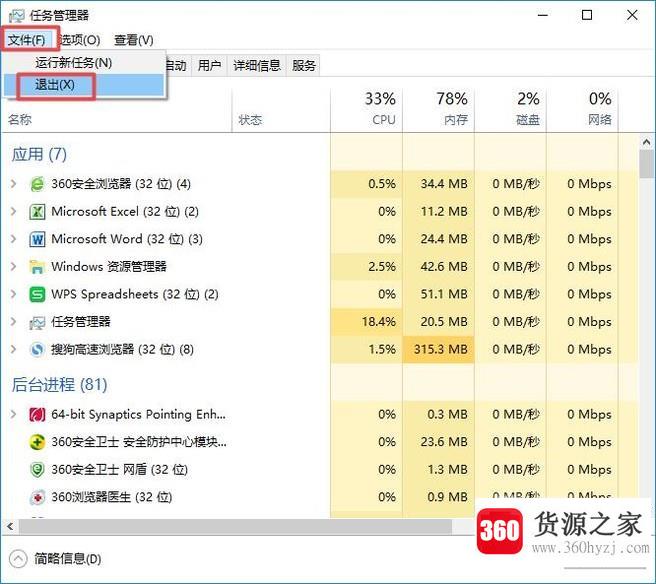Sort by the 磁盘 column header
This screenshot has width=656, height=584.
[510, 110]
